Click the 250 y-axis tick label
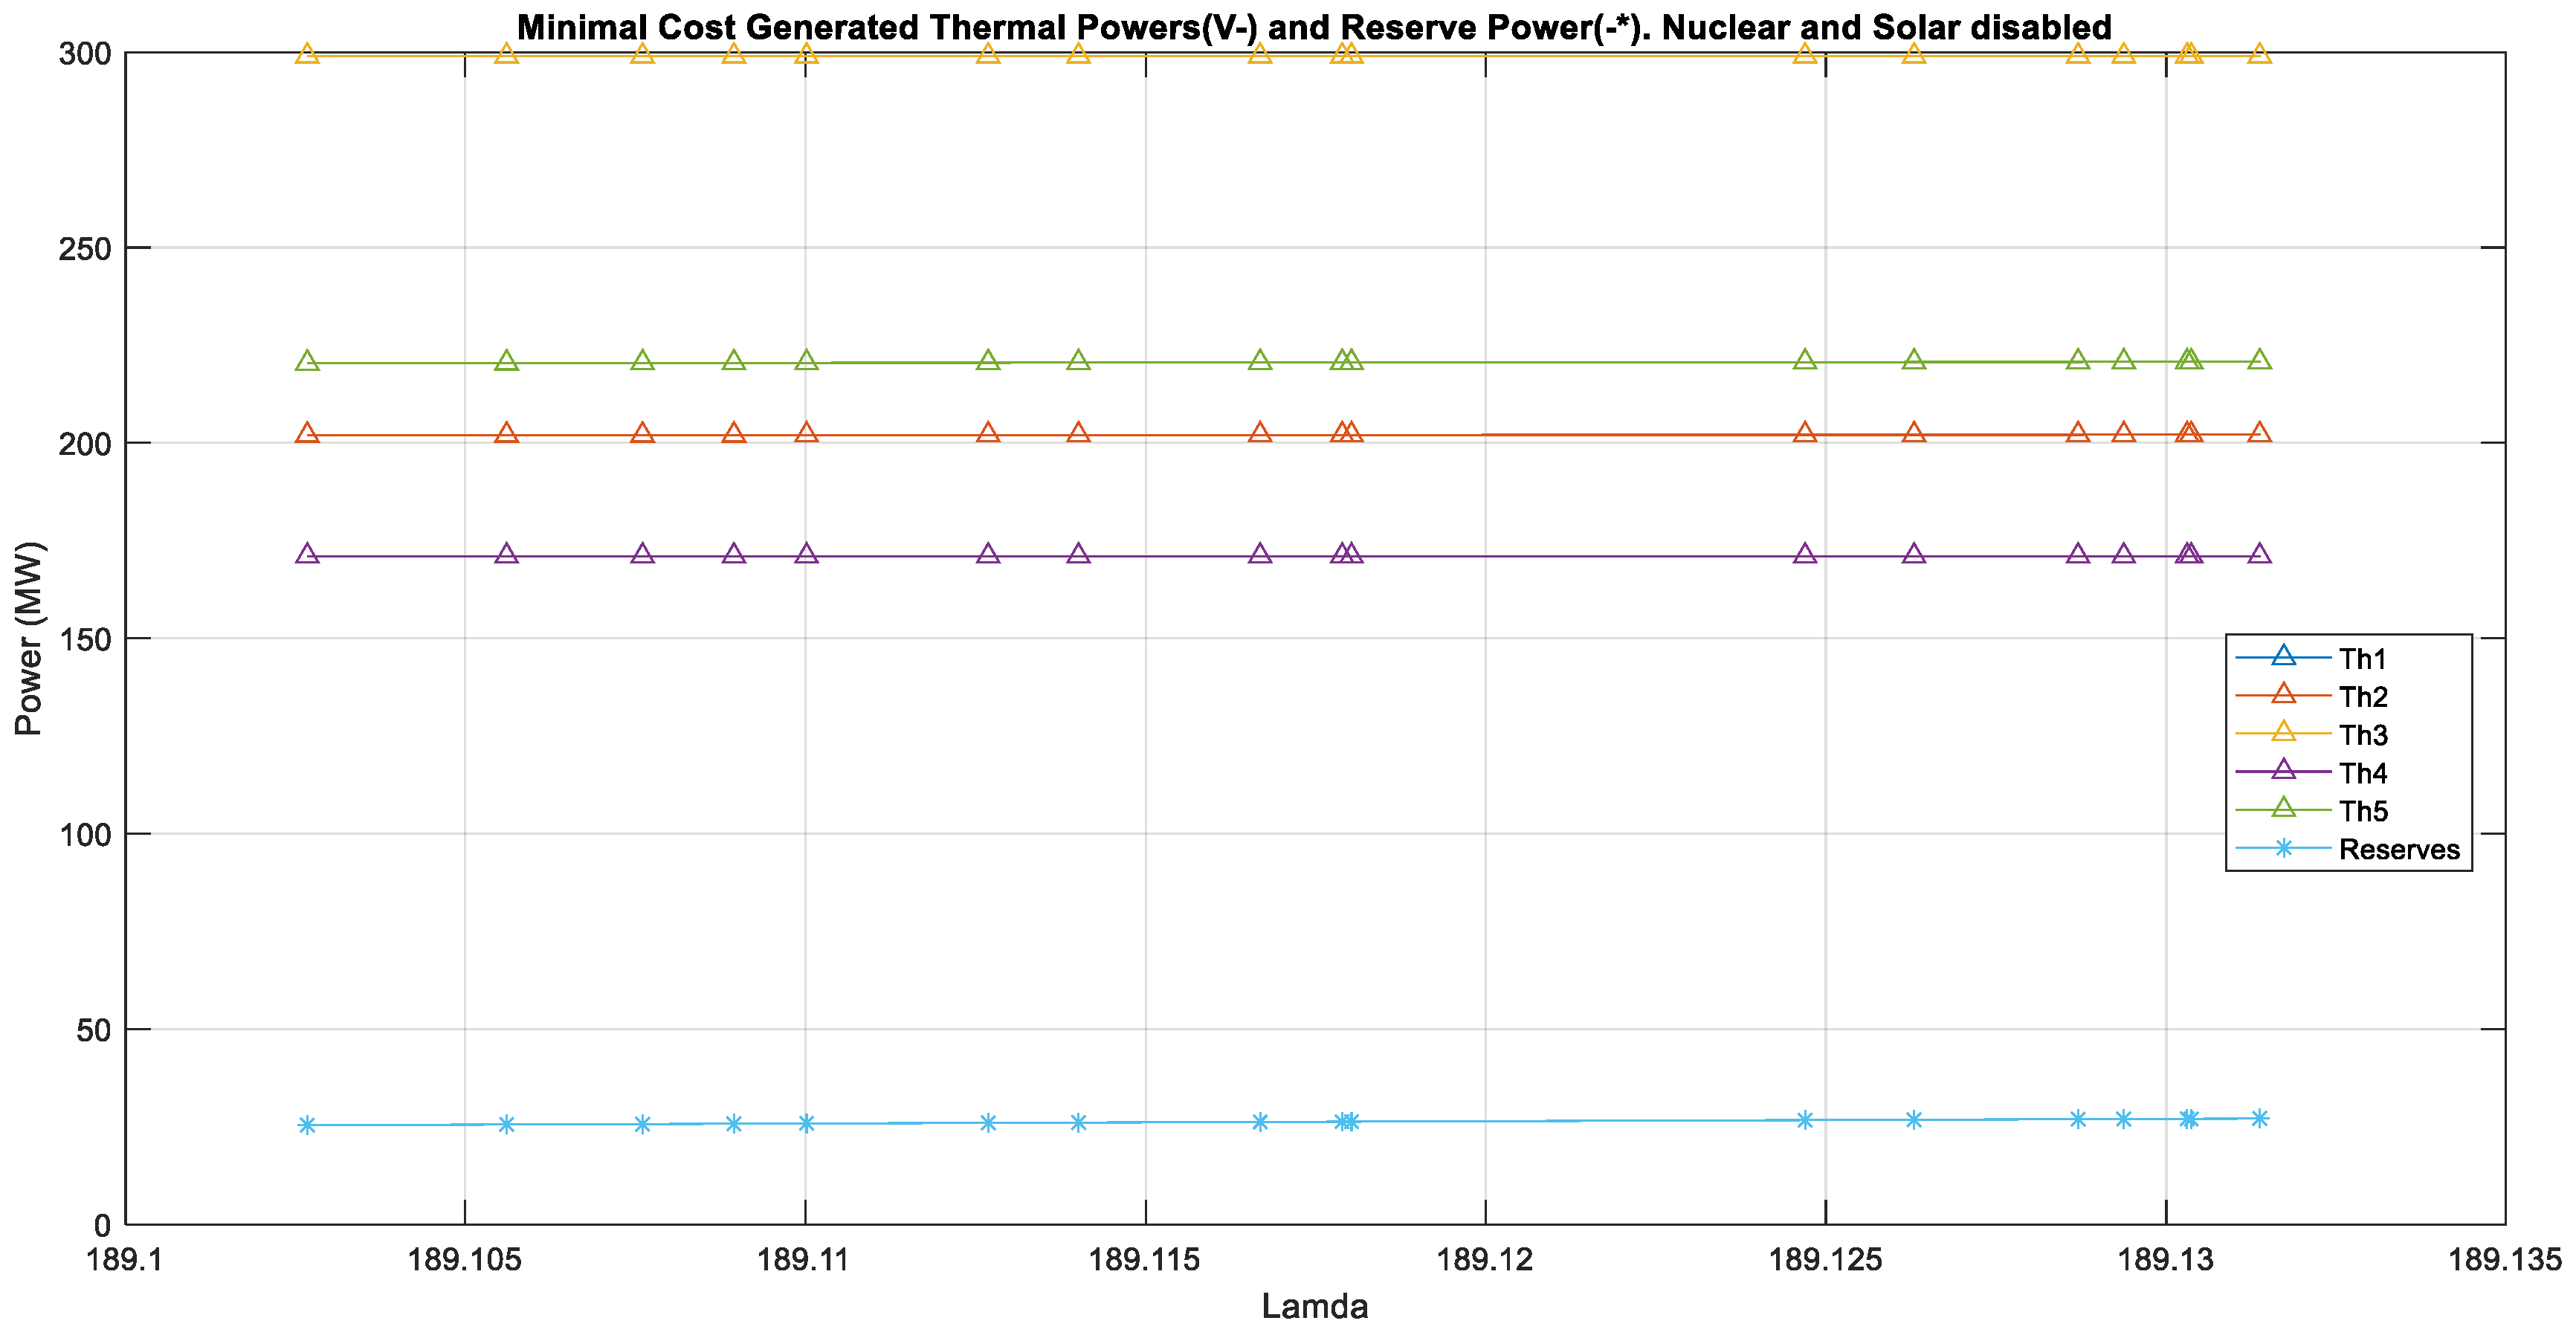 (85, 248)
